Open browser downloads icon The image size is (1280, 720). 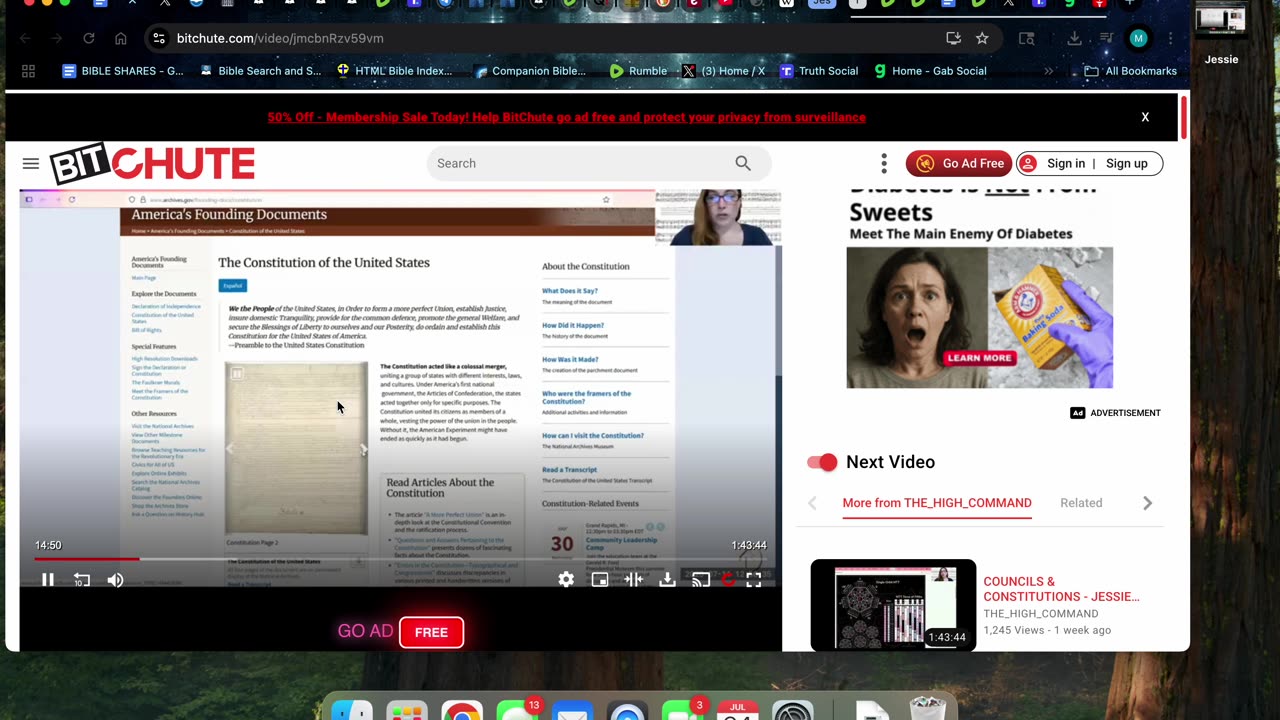(x=1074, y=38)
